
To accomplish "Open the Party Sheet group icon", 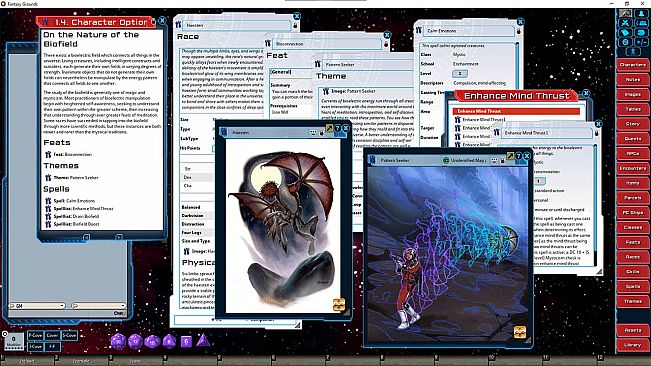I will point(641,23).
